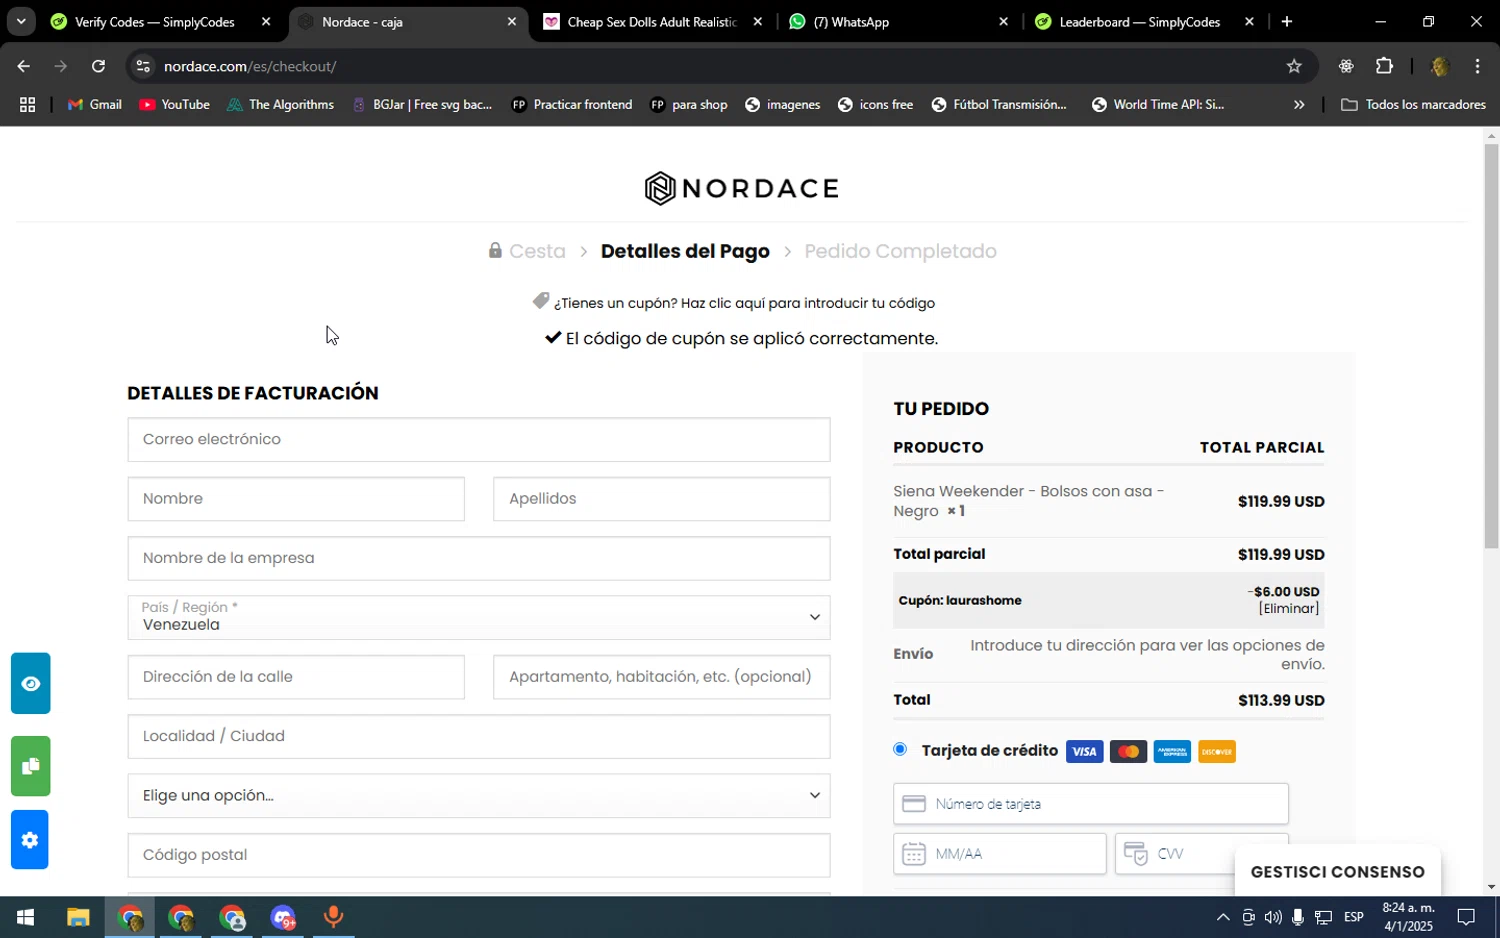Click the Mastercard icon

1128,752
